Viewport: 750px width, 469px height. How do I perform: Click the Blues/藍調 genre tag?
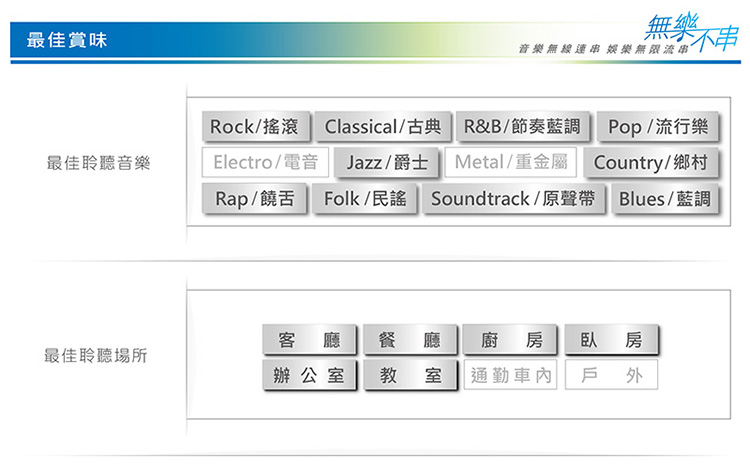665,198
